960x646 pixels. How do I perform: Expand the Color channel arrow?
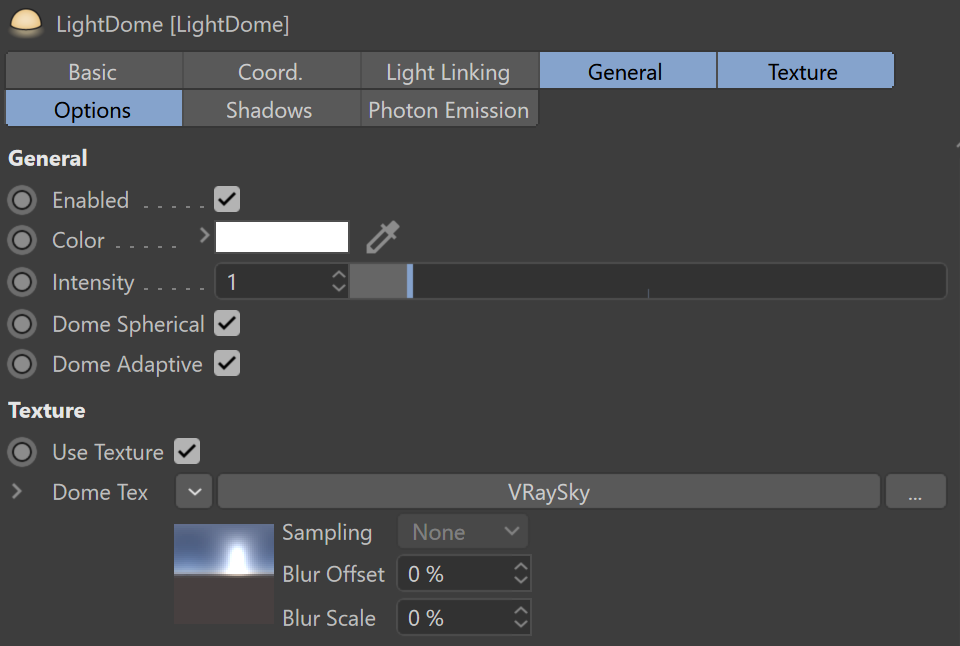coord(205,236)
